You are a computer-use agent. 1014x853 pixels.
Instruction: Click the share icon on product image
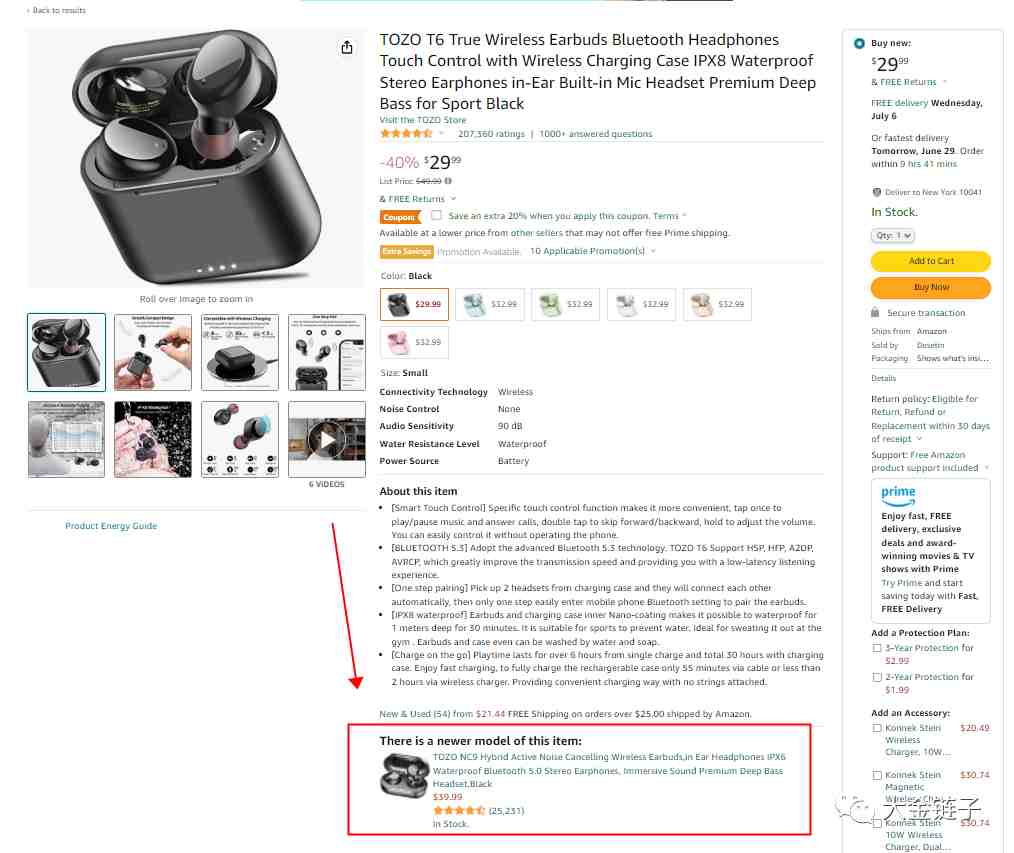347,47
